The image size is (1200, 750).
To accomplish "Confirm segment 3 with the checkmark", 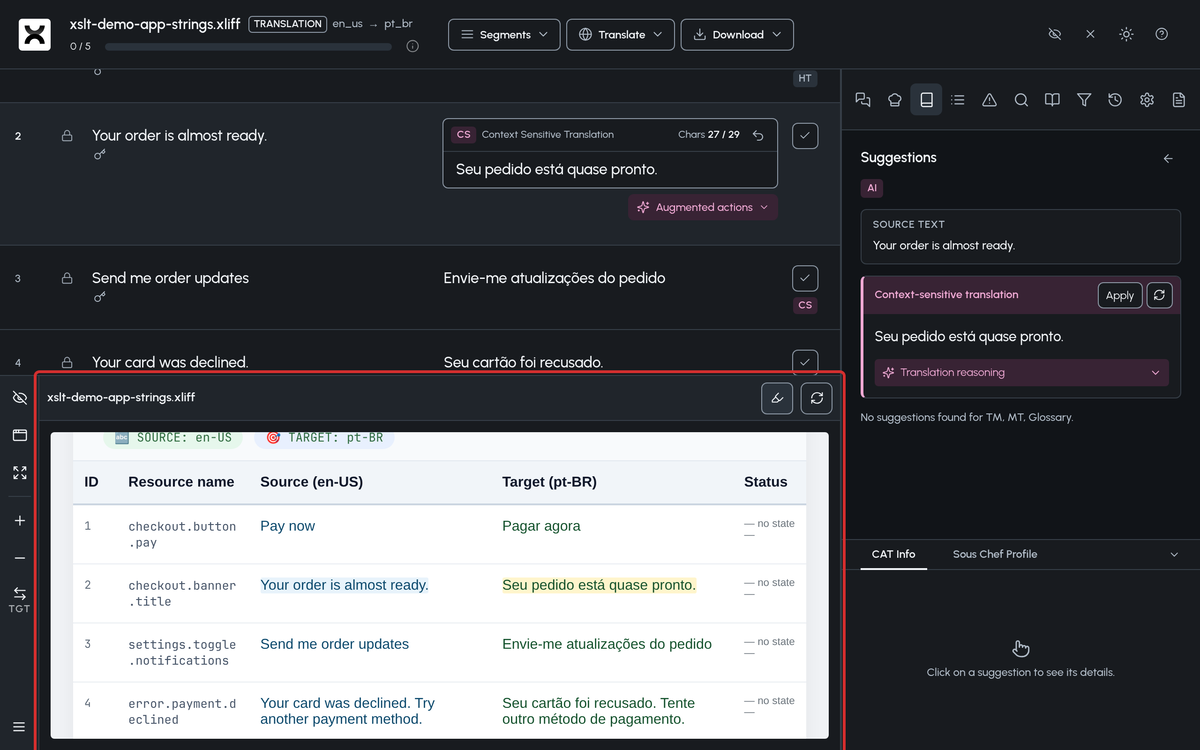I will [x=805, y=278].
